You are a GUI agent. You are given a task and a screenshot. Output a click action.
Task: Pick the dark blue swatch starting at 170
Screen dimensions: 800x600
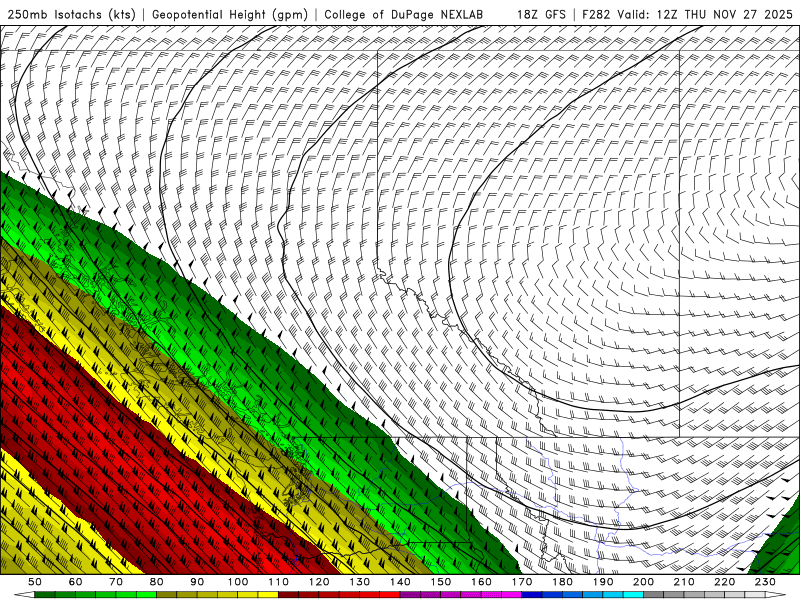532,594
